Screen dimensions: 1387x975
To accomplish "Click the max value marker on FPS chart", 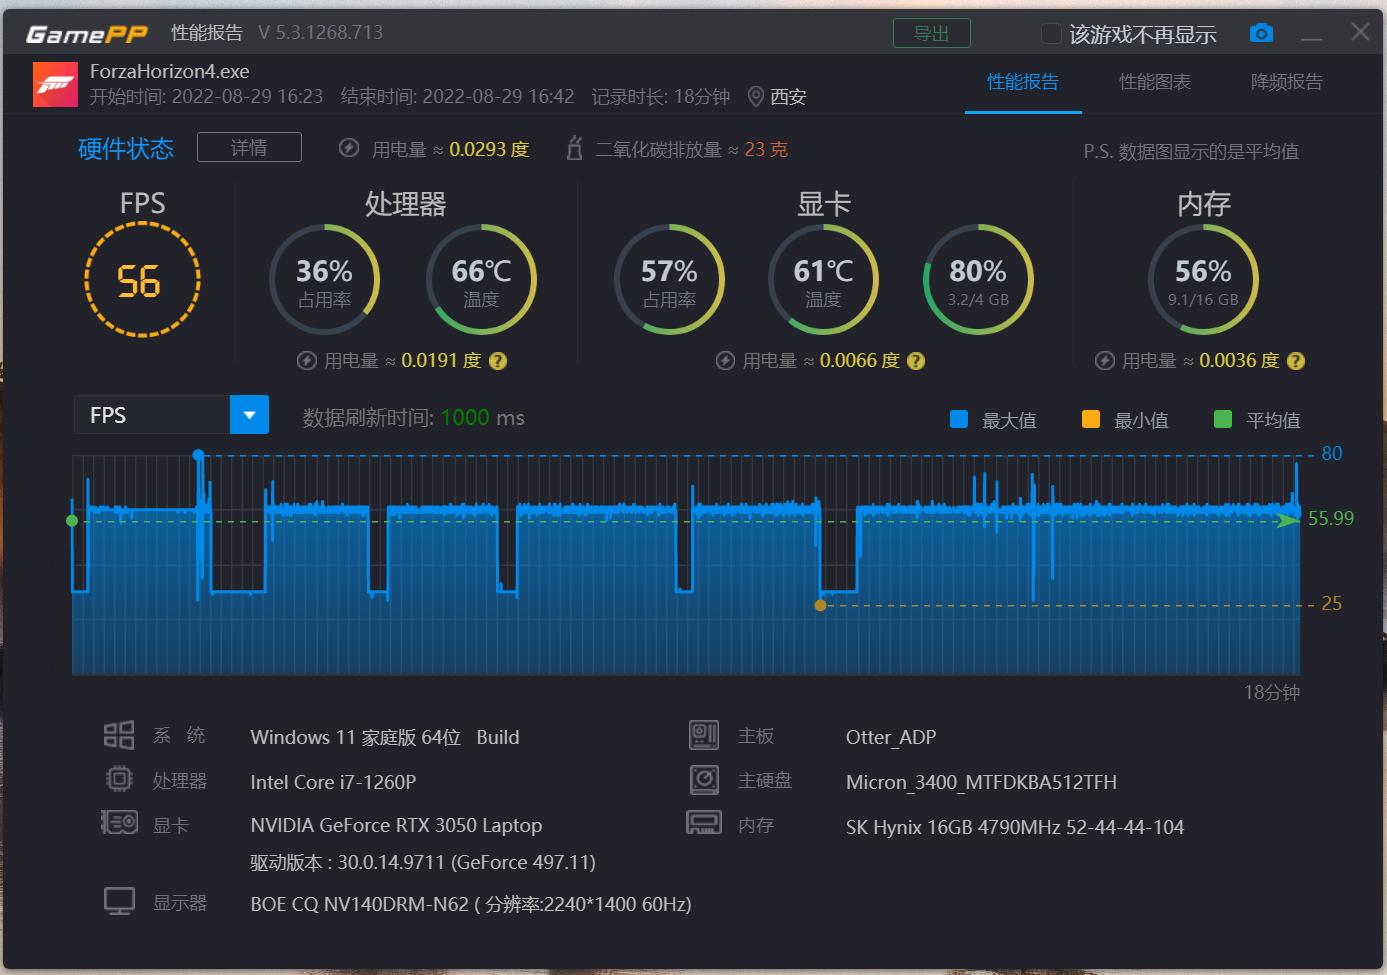I will tap(199, 455).
